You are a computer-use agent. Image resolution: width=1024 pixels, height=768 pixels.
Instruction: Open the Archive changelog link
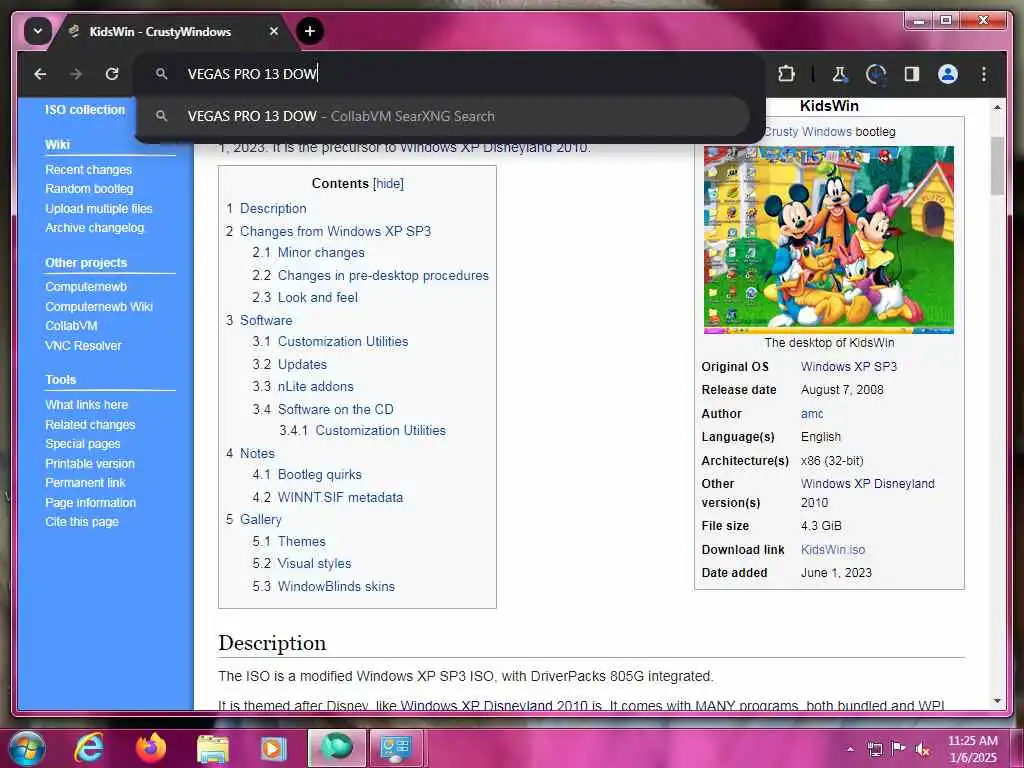coord(95,228)
